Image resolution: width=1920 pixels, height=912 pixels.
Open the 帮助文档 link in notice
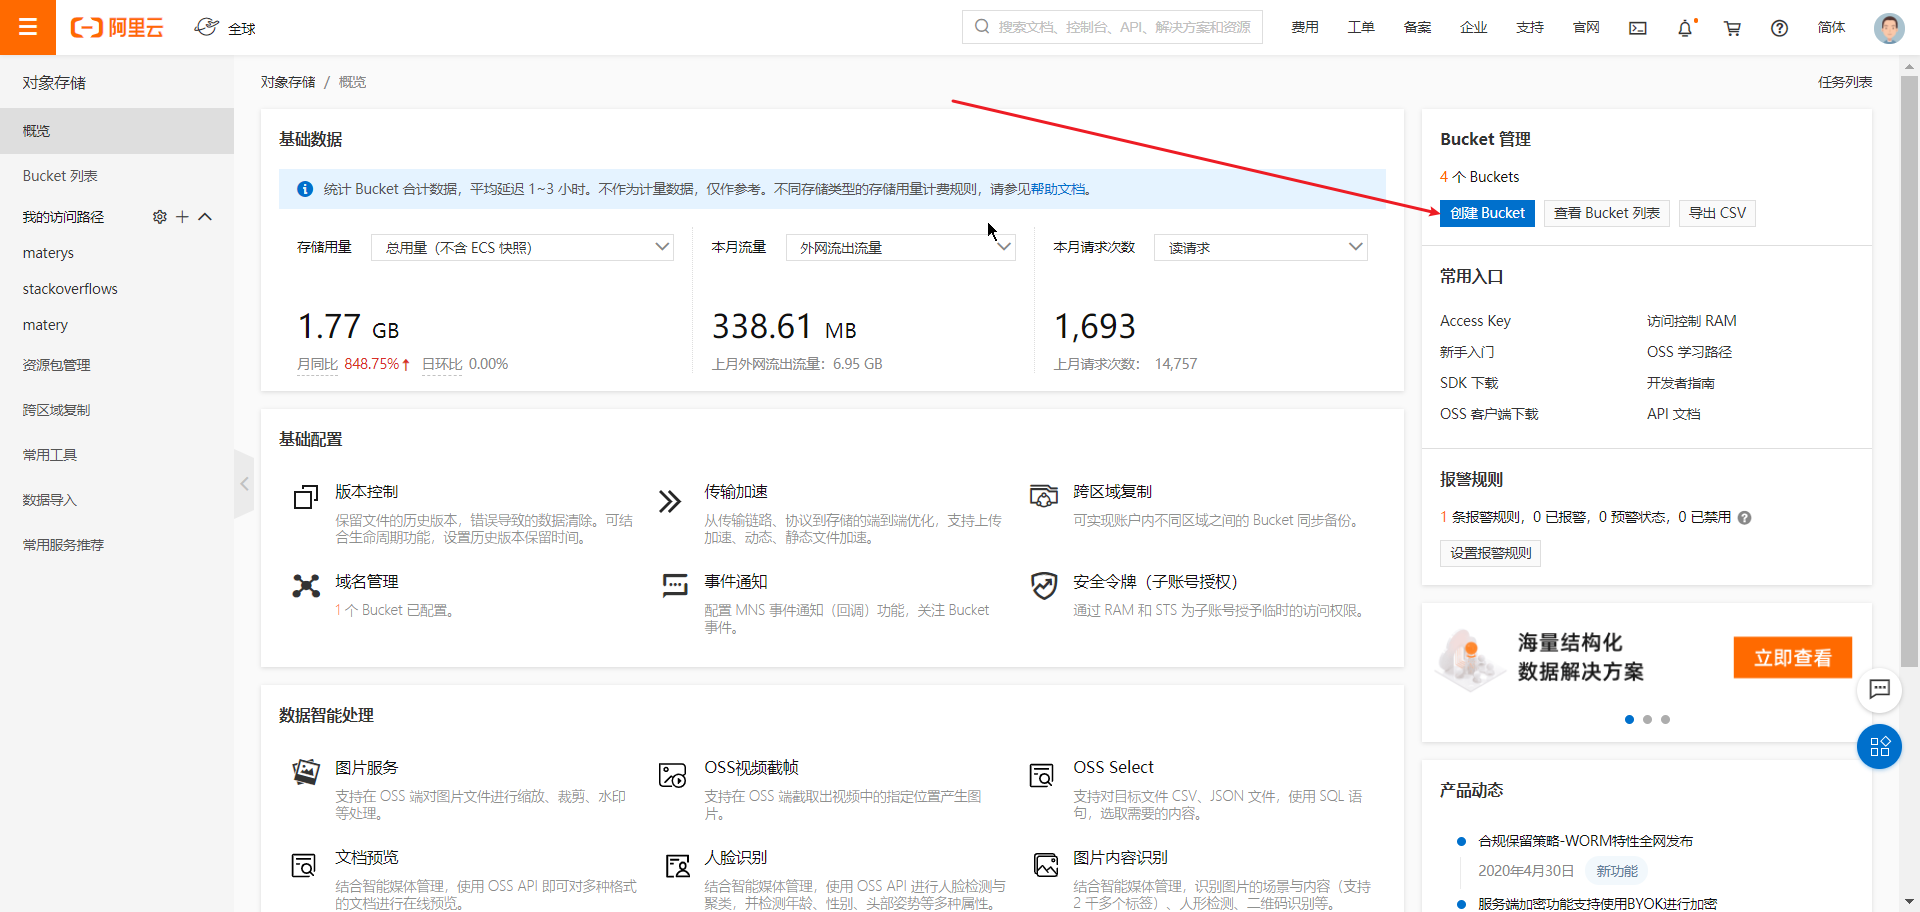[x=1058, y=189]
